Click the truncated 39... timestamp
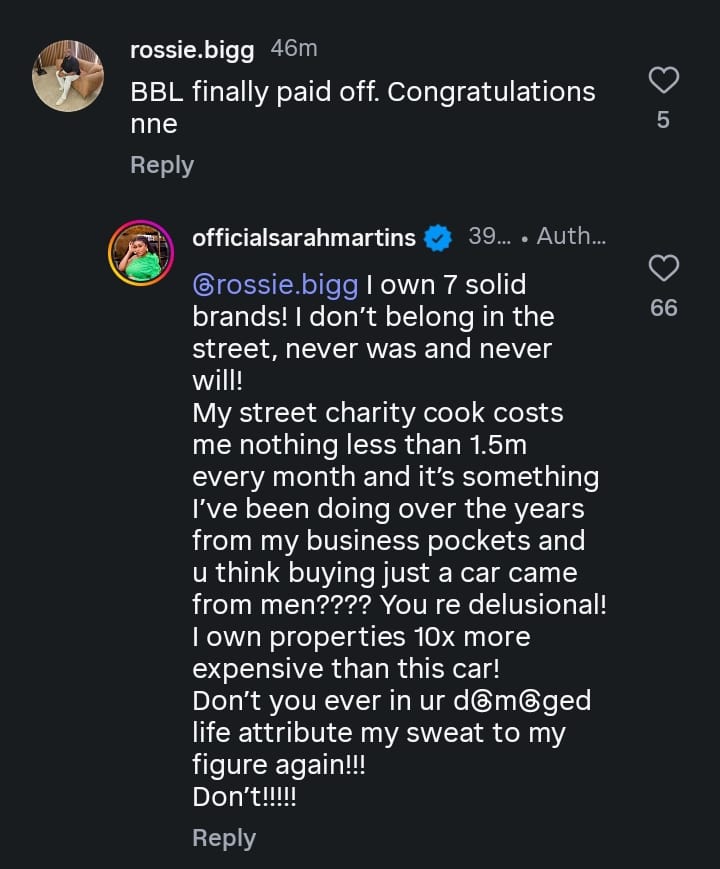 tap(489, 238)
